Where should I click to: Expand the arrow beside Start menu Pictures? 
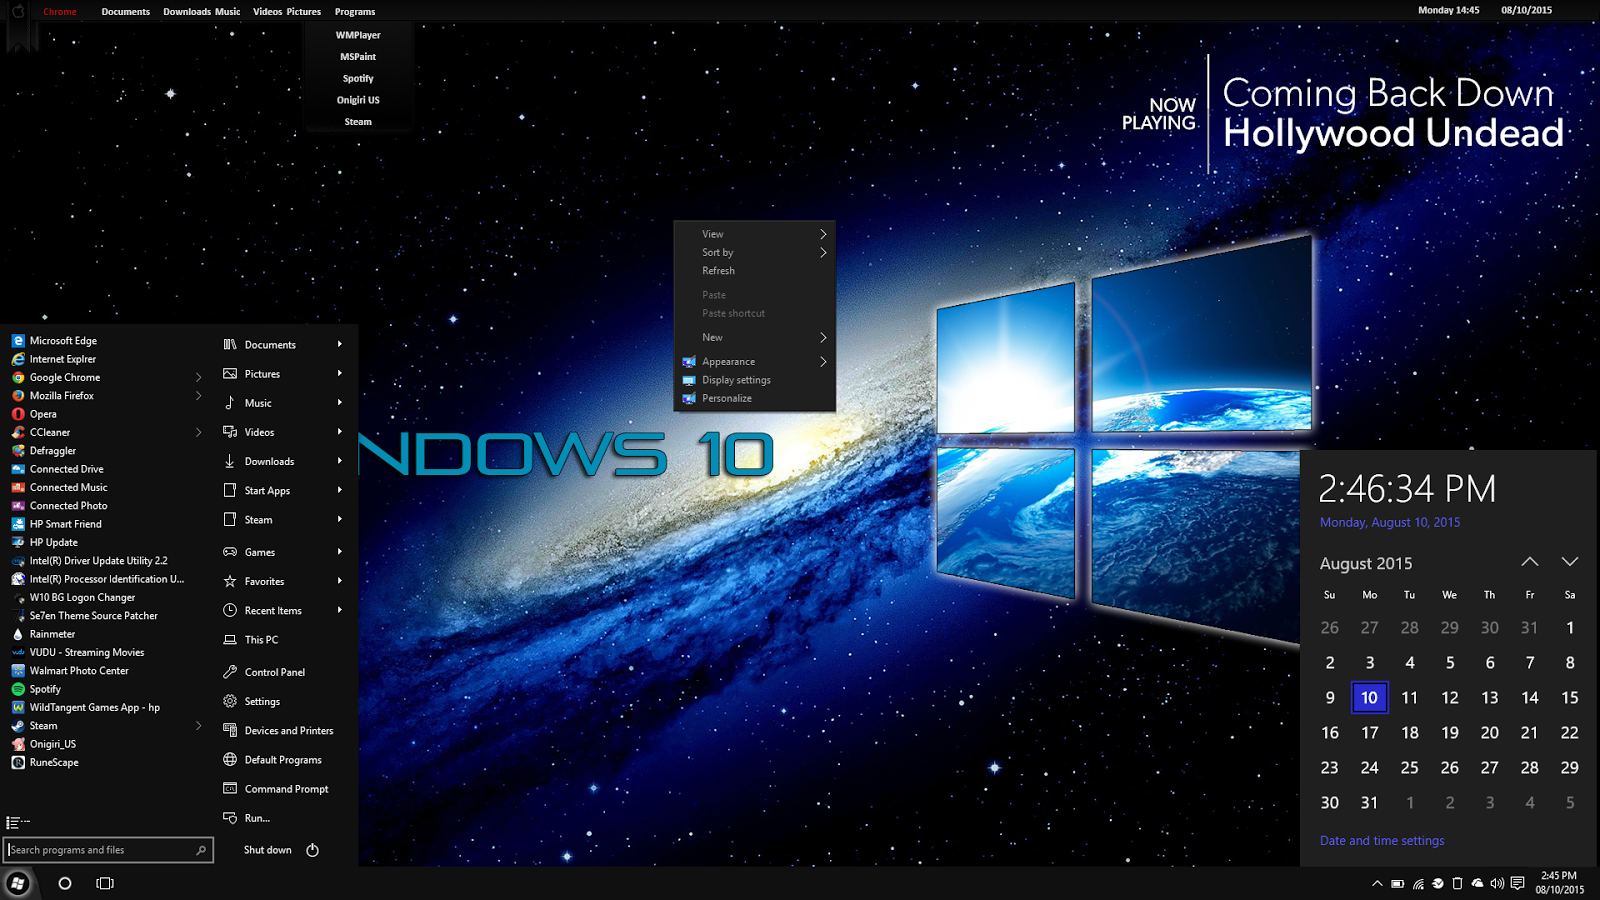coord(340,374)
